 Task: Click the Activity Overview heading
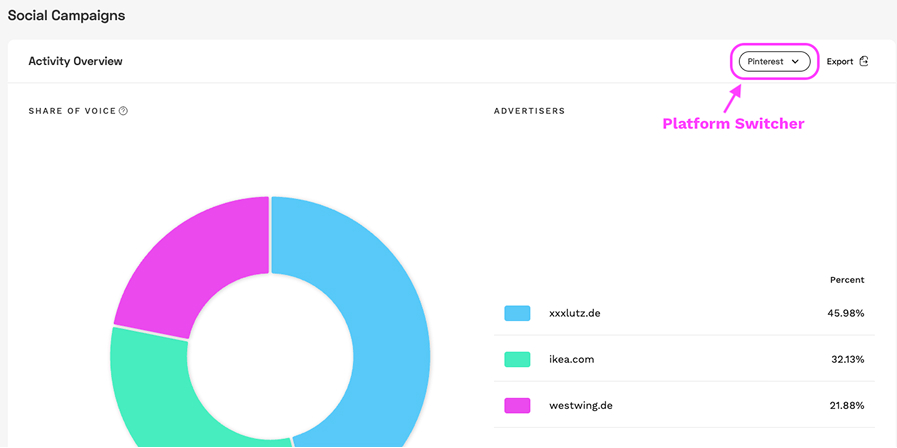click(76, 61)
